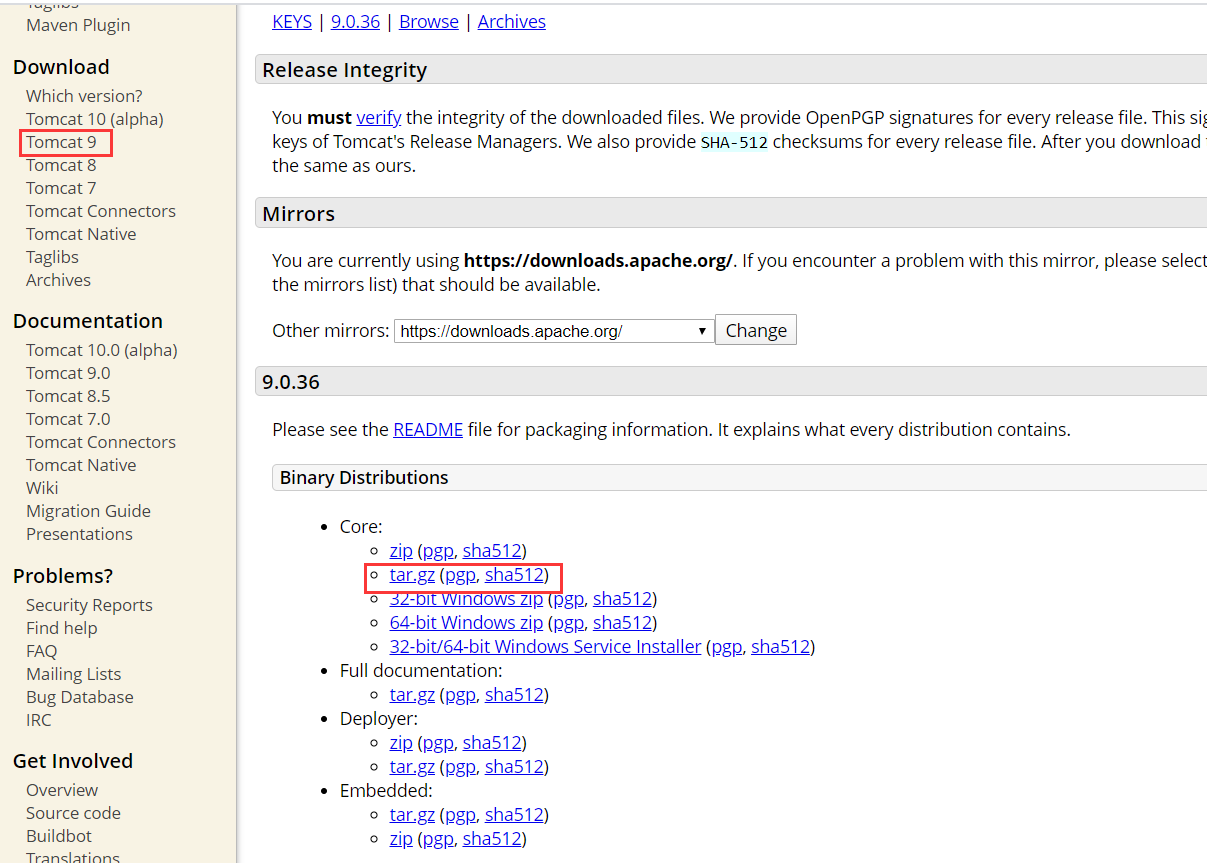This screenshot has width=1207, height=863.
Task: Open Taglibs under Download
Action: 52,257
